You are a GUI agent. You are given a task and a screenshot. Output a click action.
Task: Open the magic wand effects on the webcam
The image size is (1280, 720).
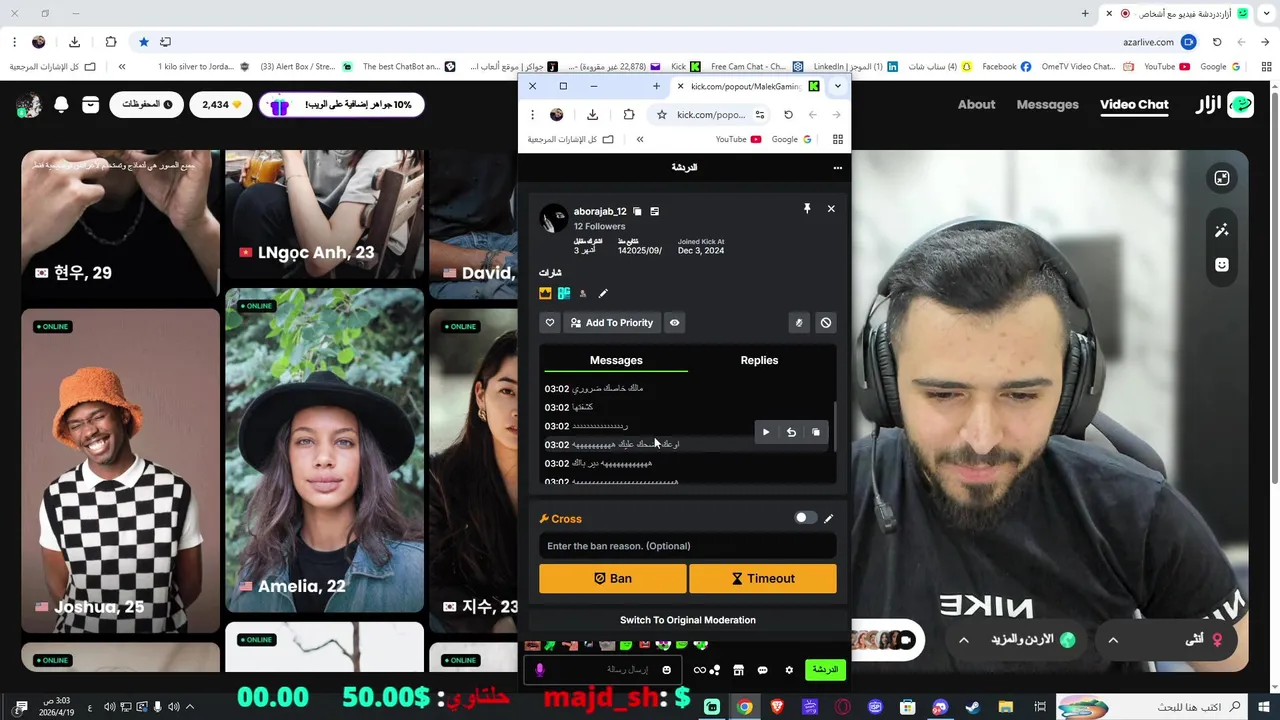(x=1222, y=230)
